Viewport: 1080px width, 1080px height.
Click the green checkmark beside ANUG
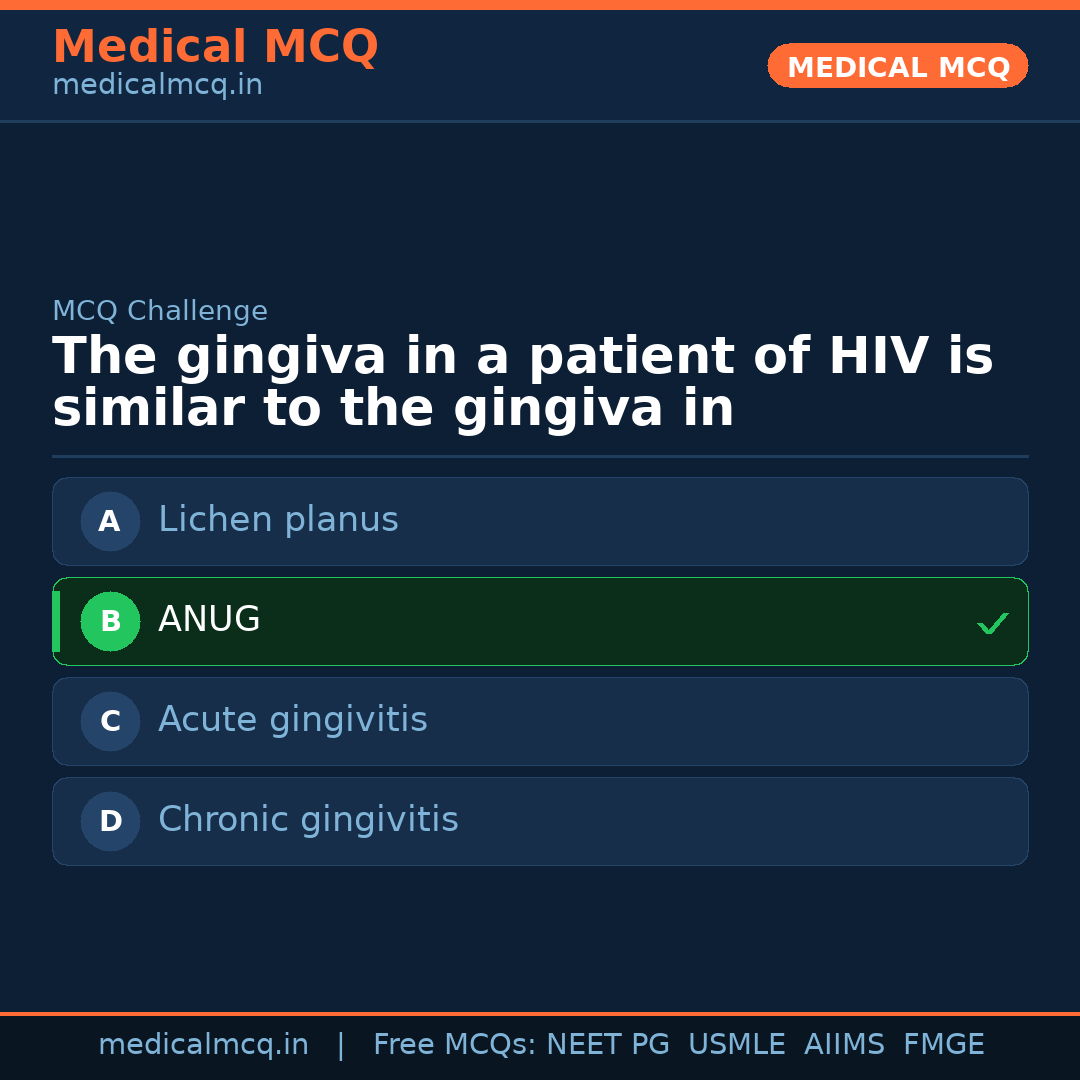(x=992, y=623)
